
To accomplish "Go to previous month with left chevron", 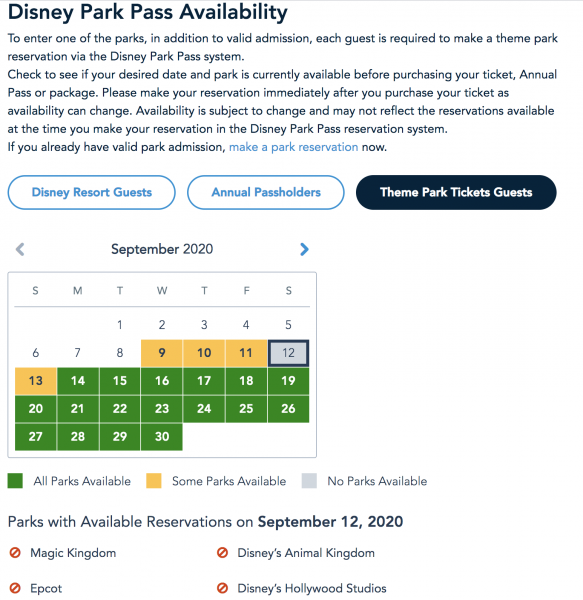I will click(20, 249).
